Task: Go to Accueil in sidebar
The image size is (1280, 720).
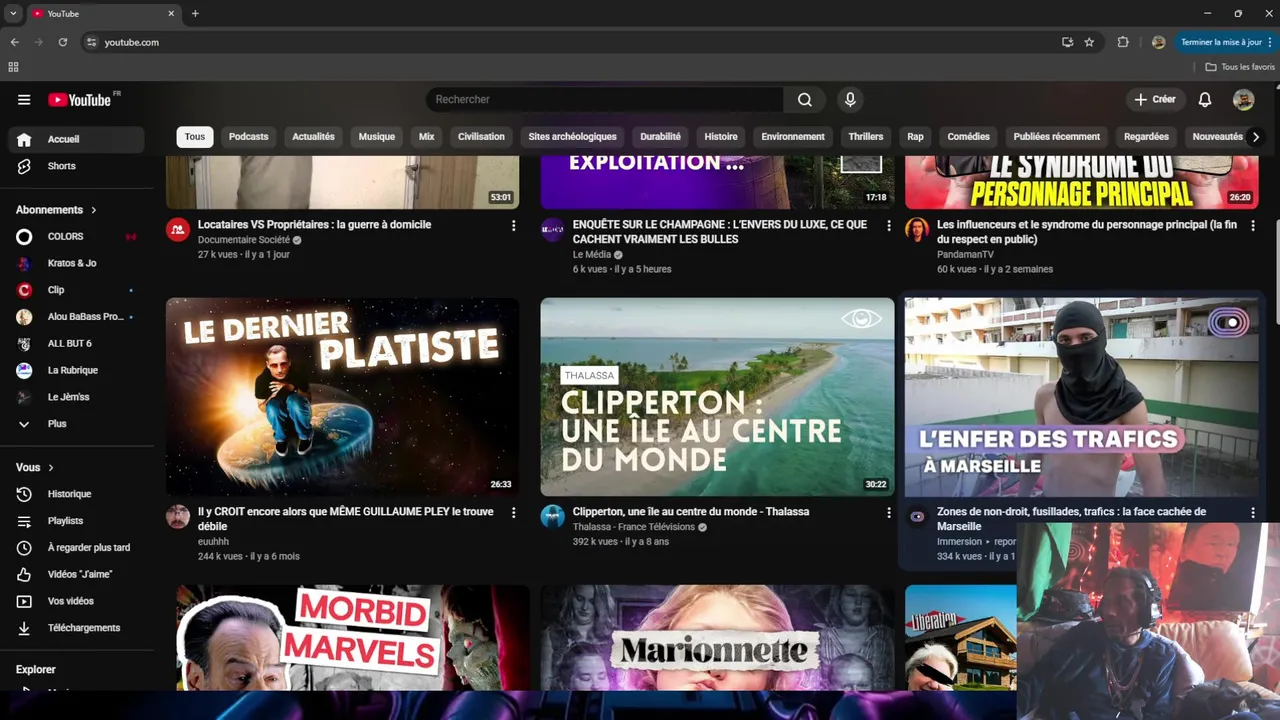Action: pos(76,139)
